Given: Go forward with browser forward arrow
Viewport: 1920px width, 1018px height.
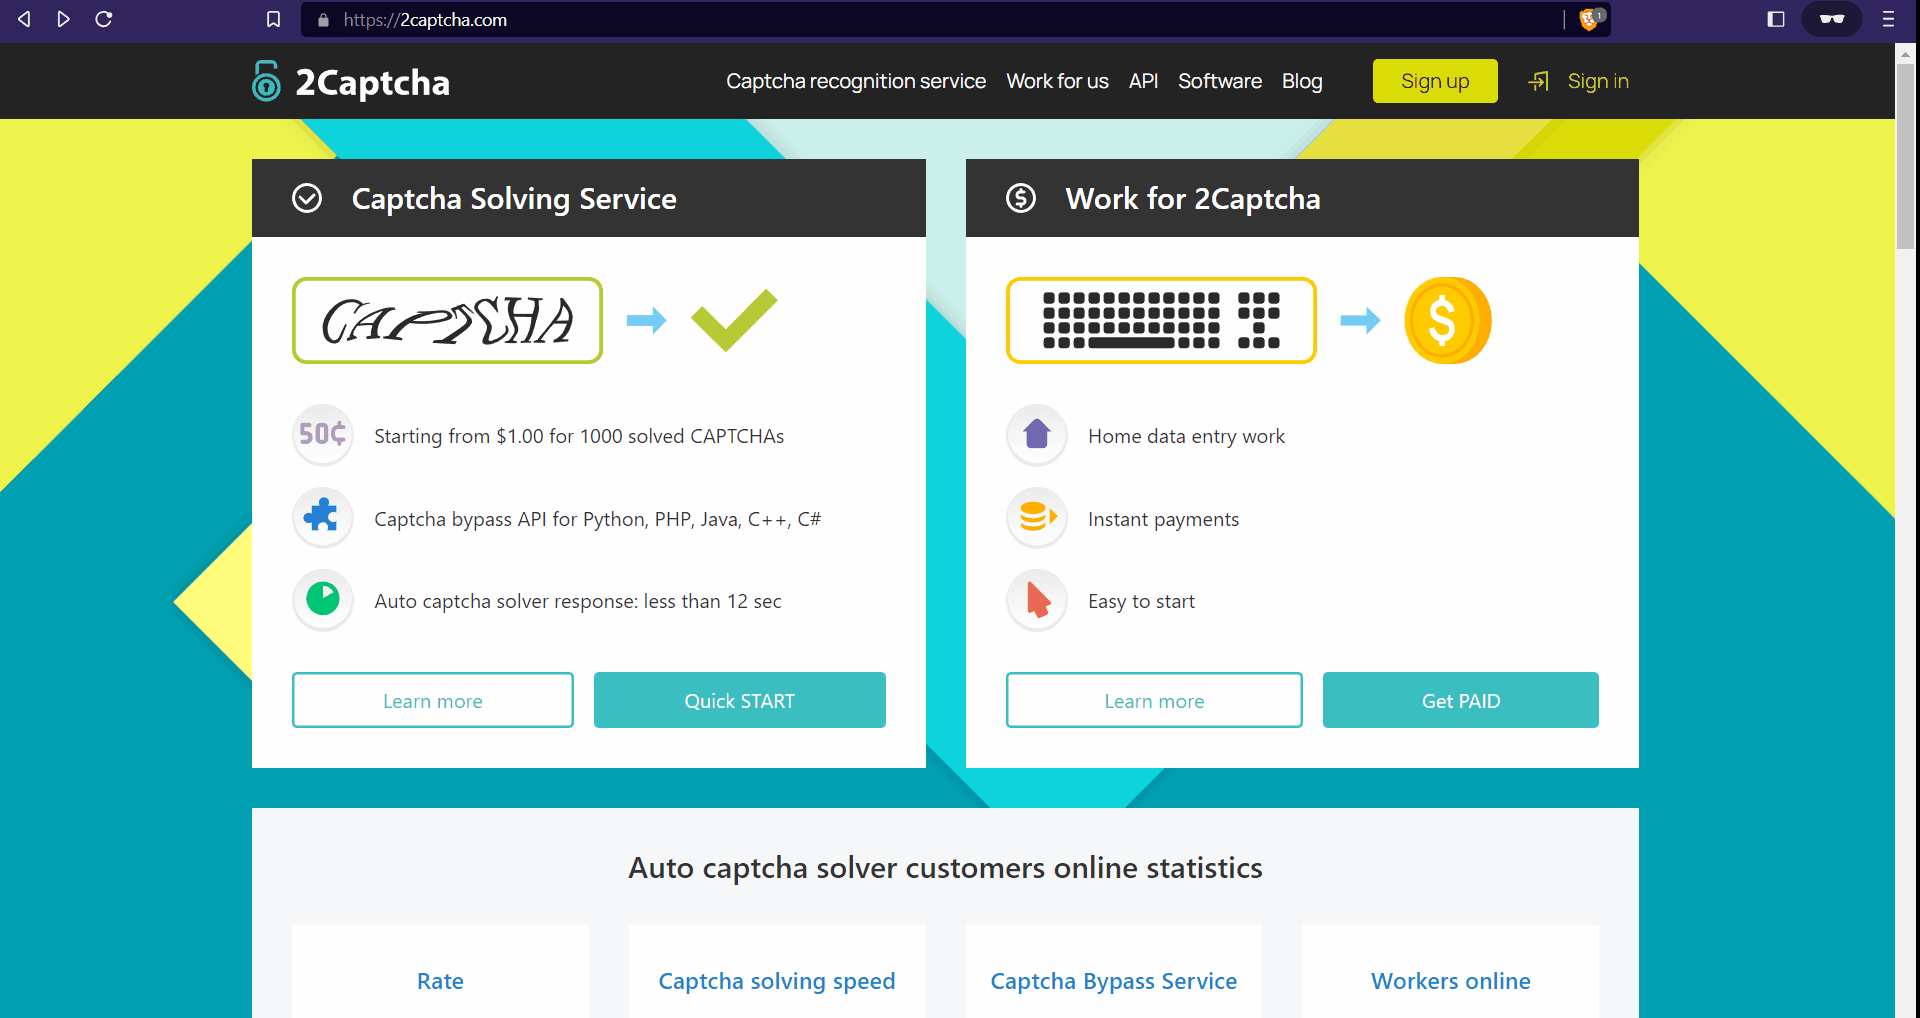Looking at the screenshot, I should pos(63,19).
